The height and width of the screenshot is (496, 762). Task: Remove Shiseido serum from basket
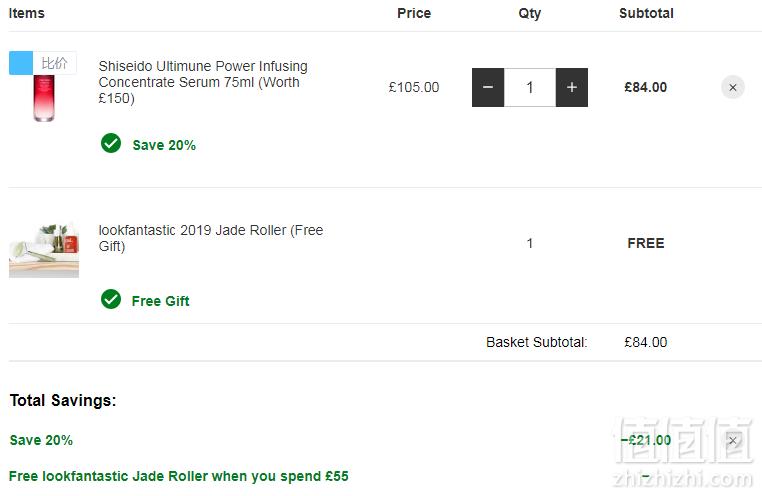point(733,87)
